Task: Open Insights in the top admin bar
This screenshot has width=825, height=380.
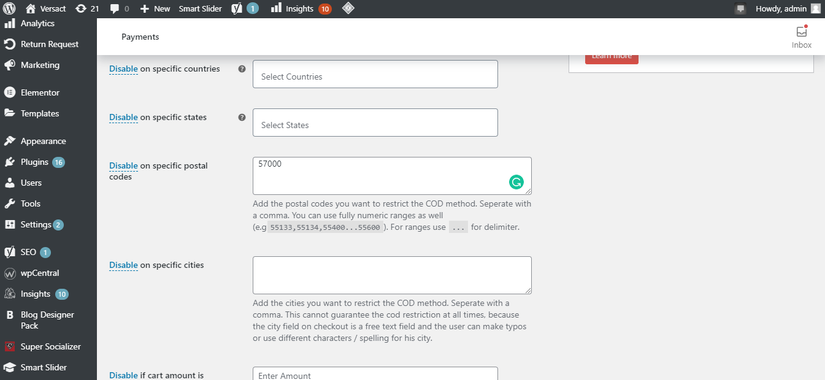Action: click(x=301, y=8)
